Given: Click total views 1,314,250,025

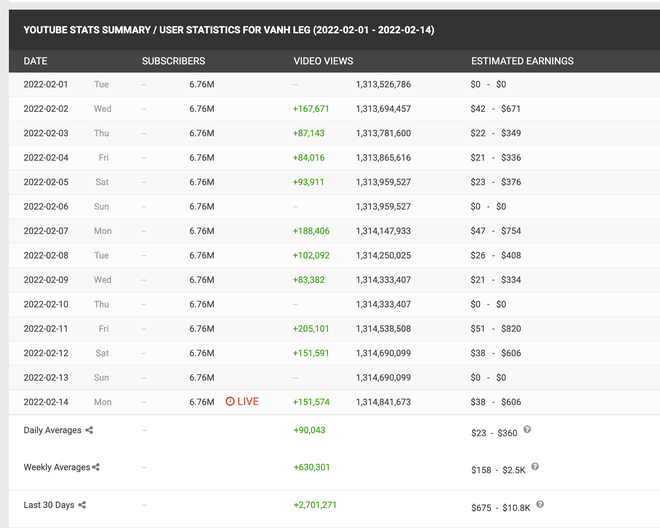Looking at the screenshot, I should [383, 255].
